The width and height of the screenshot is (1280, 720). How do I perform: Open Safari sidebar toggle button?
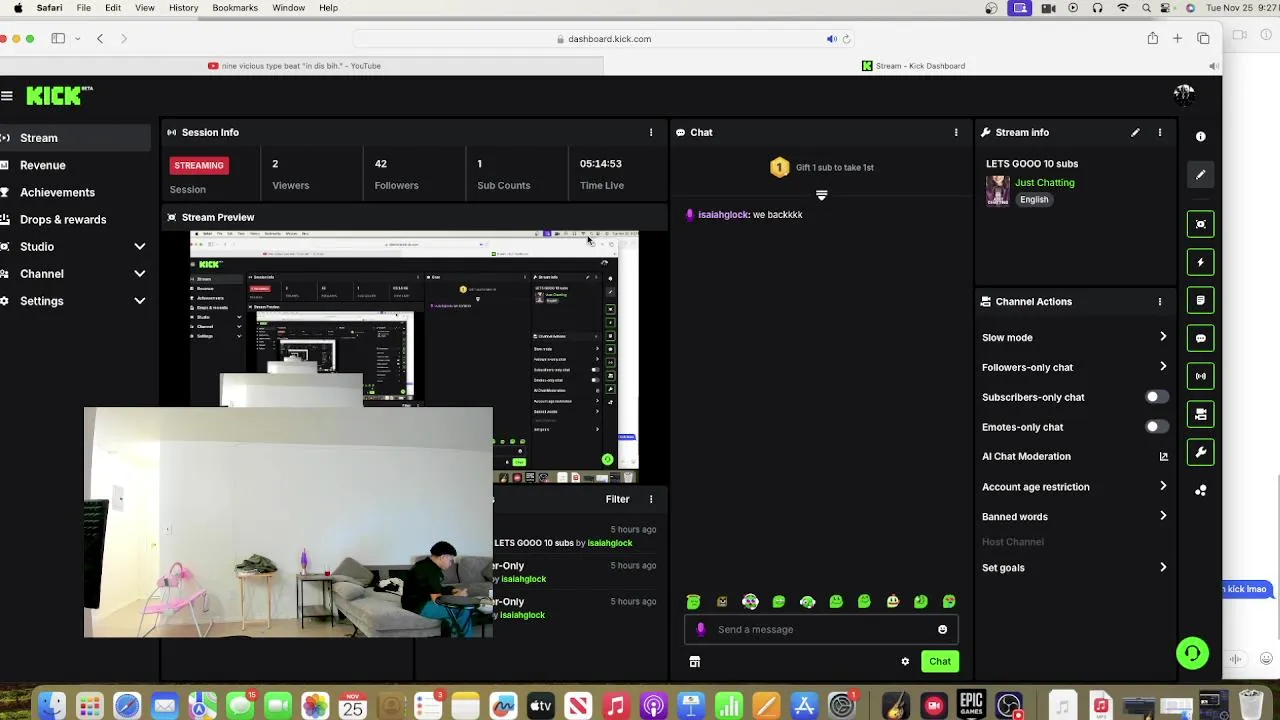58,39
